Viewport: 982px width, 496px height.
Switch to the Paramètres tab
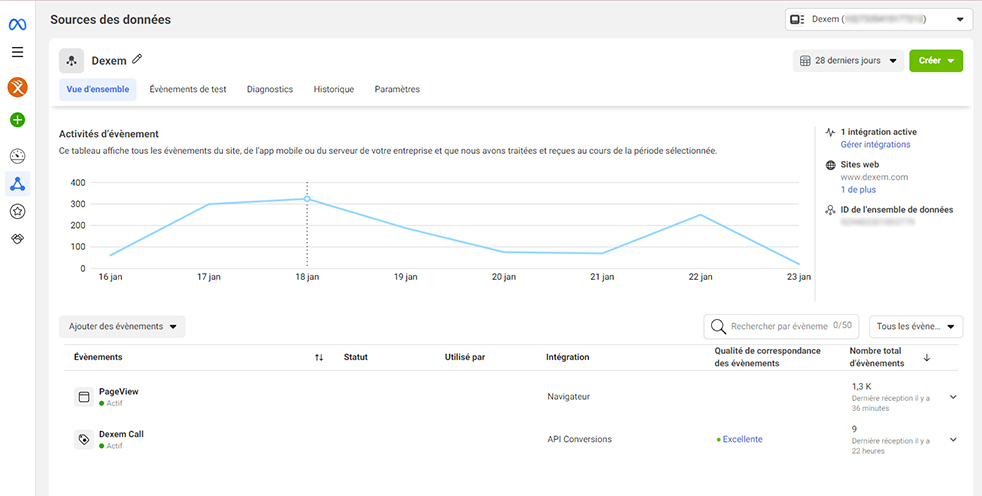tap(397, 90)
